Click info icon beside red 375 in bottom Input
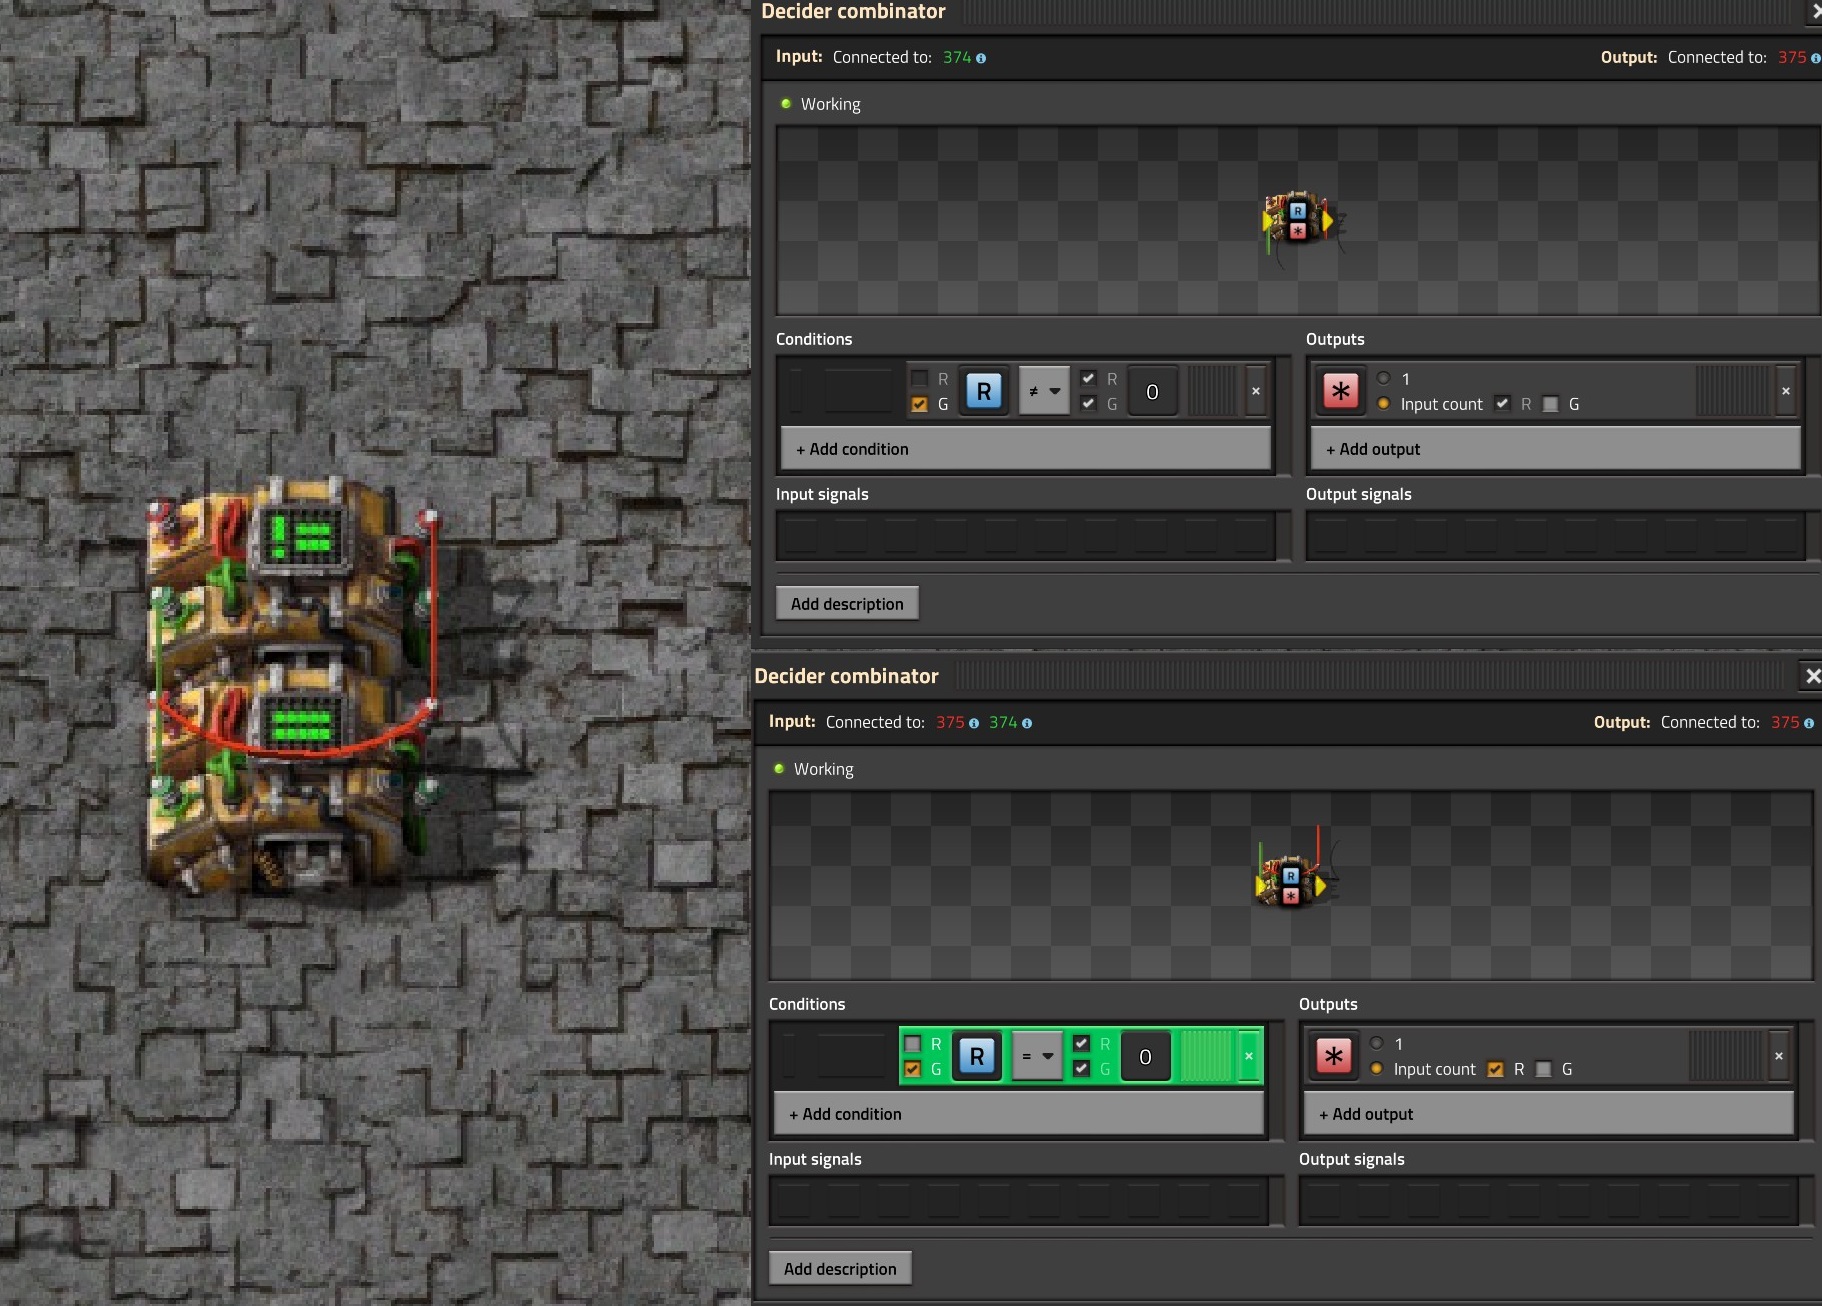 [974, 723]
